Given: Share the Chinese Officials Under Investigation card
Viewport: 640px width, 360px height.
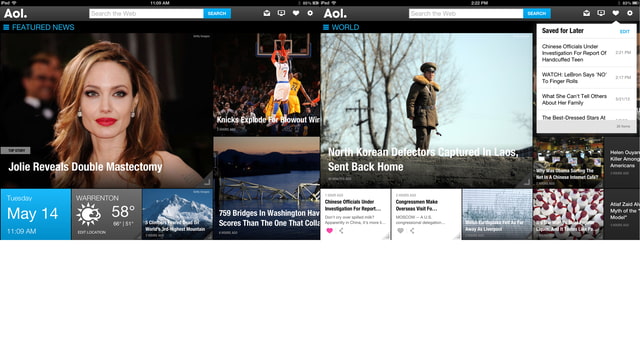Looking at the screenshot, I should click(x=341, y=231).
